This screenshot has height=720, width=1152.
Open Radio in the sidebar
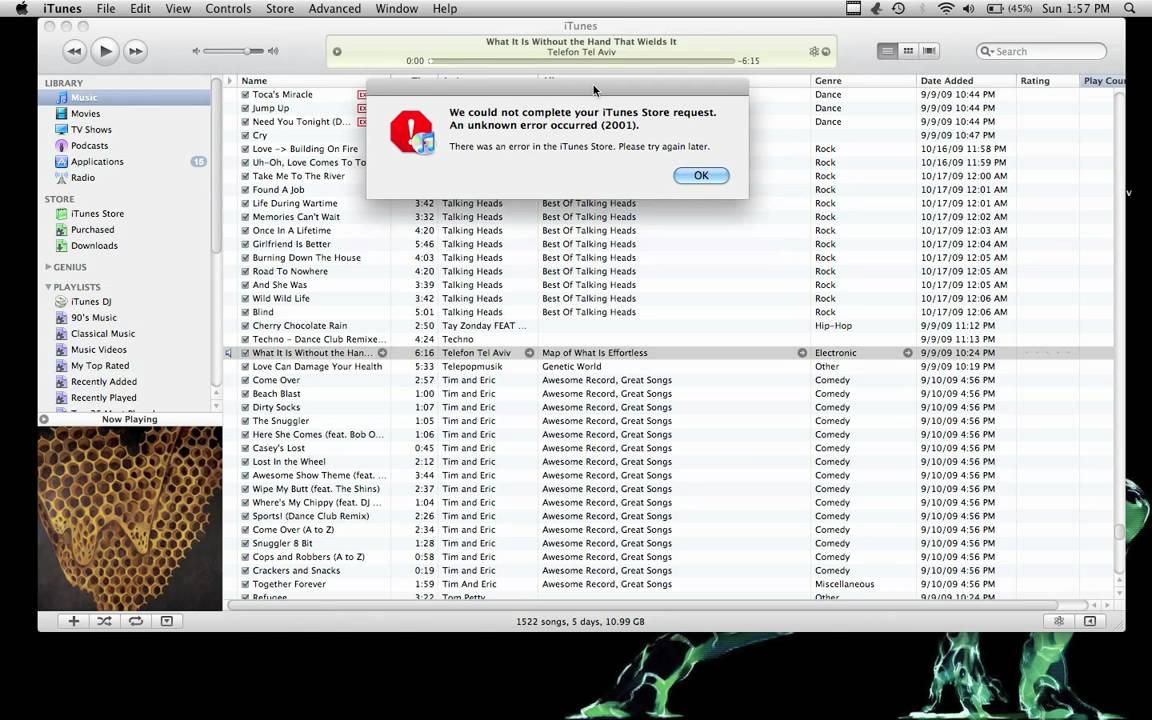click(82, 178)
